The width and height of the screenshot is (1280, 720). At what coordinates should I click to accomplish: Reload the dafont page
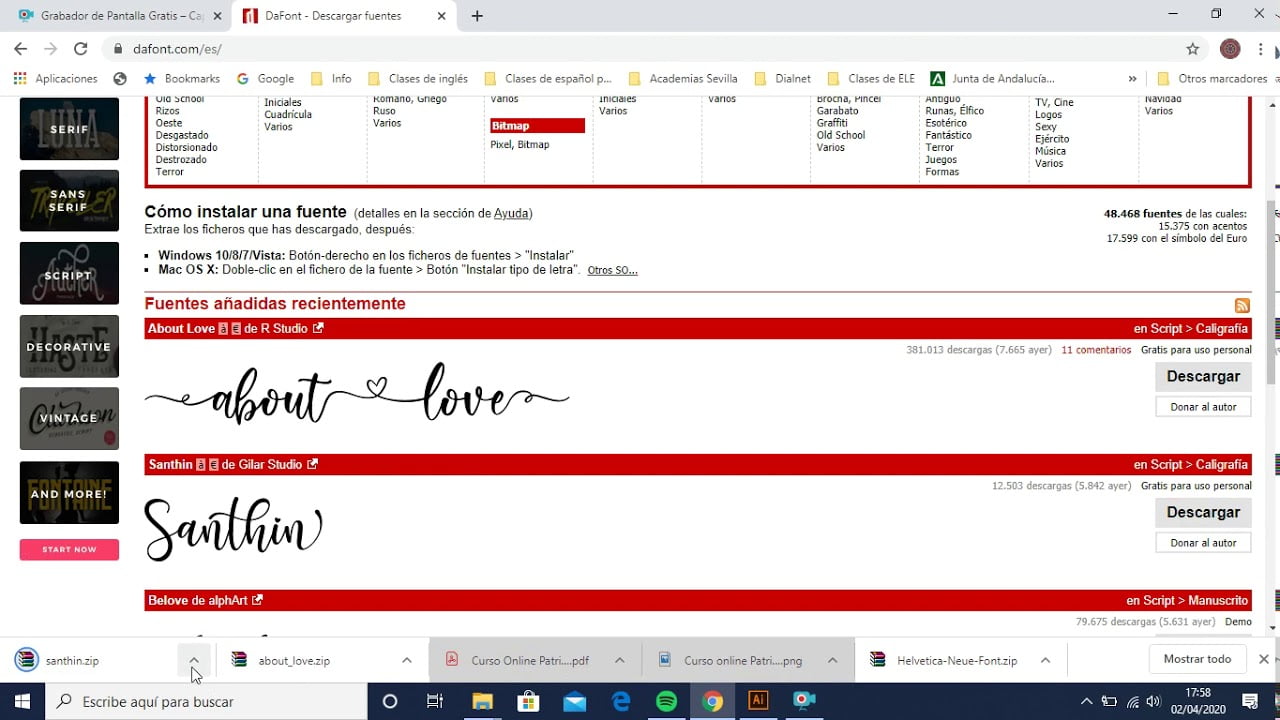click(x=81, y=48)
